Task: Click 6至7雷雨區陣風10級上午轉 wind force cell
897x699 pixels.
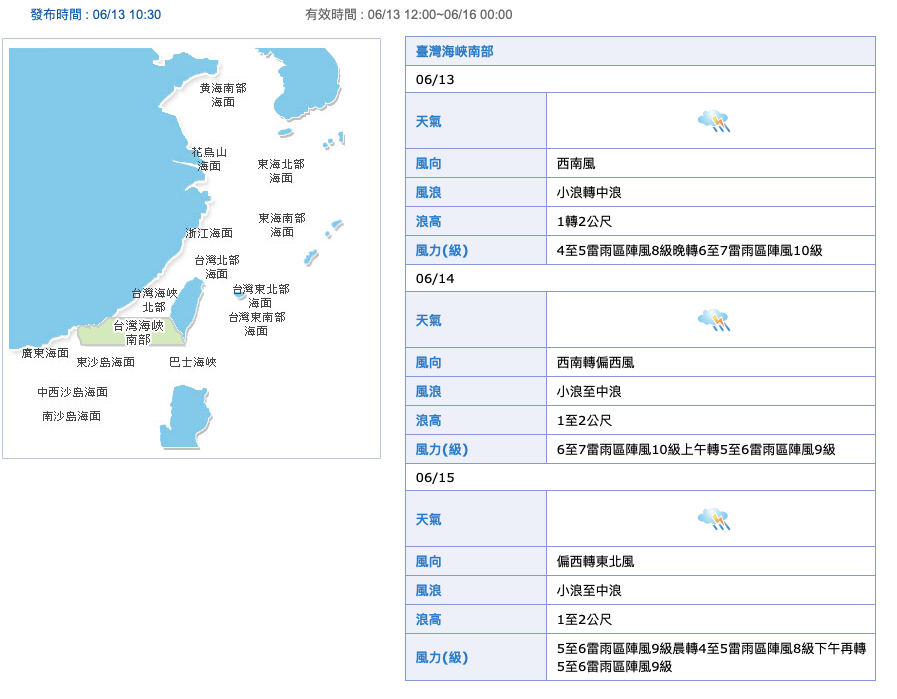Action: (x=711, y=450)
